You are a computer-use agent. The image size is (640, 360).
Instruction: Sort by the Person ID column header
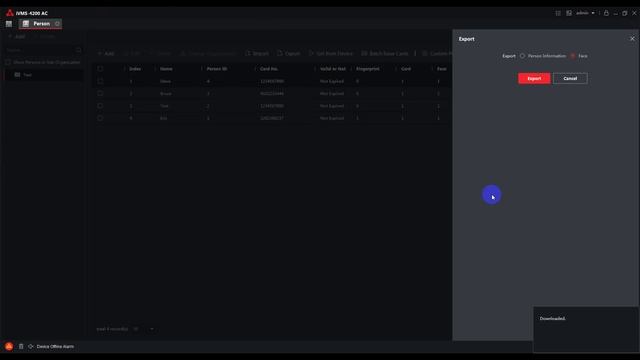point(217,69)
